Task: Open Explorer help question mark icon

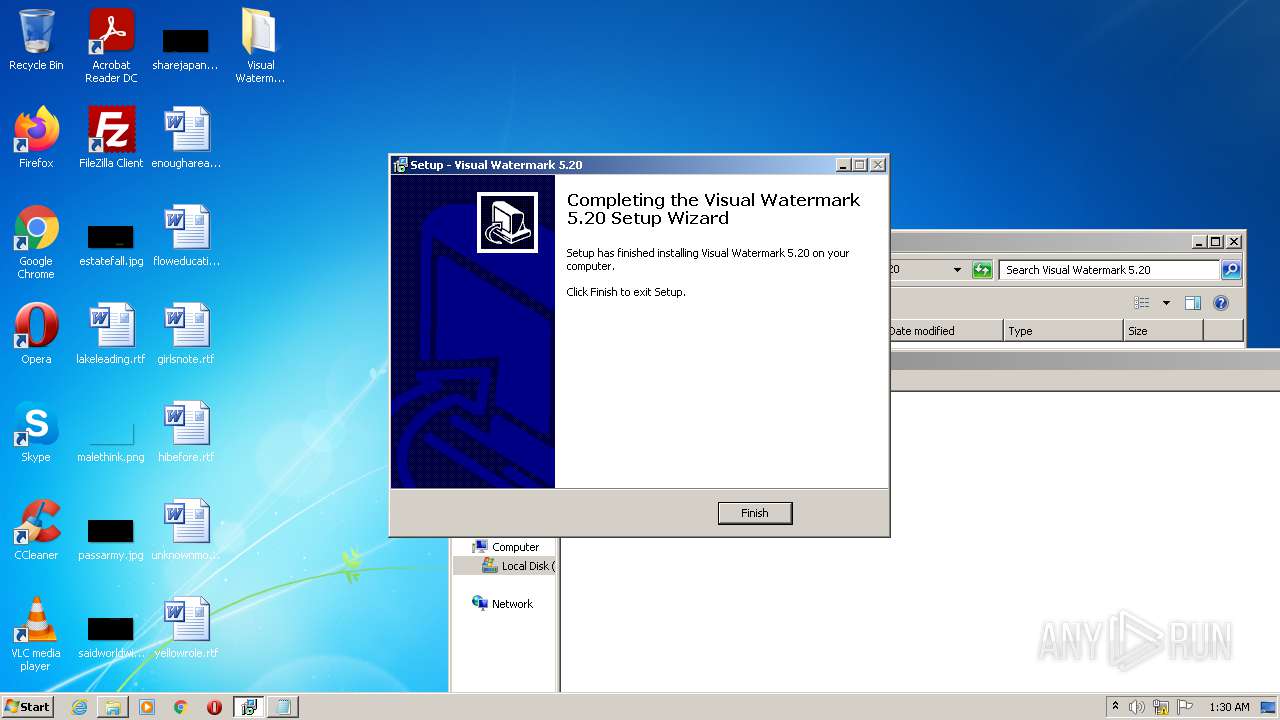Action: 1221,303
